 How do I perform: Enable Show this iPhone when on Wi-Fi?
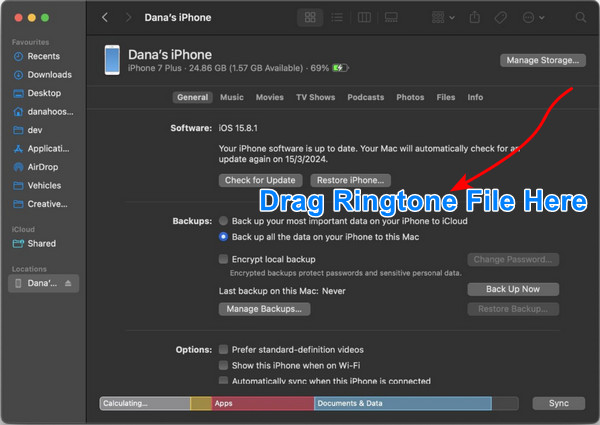(x=223, y=366)
